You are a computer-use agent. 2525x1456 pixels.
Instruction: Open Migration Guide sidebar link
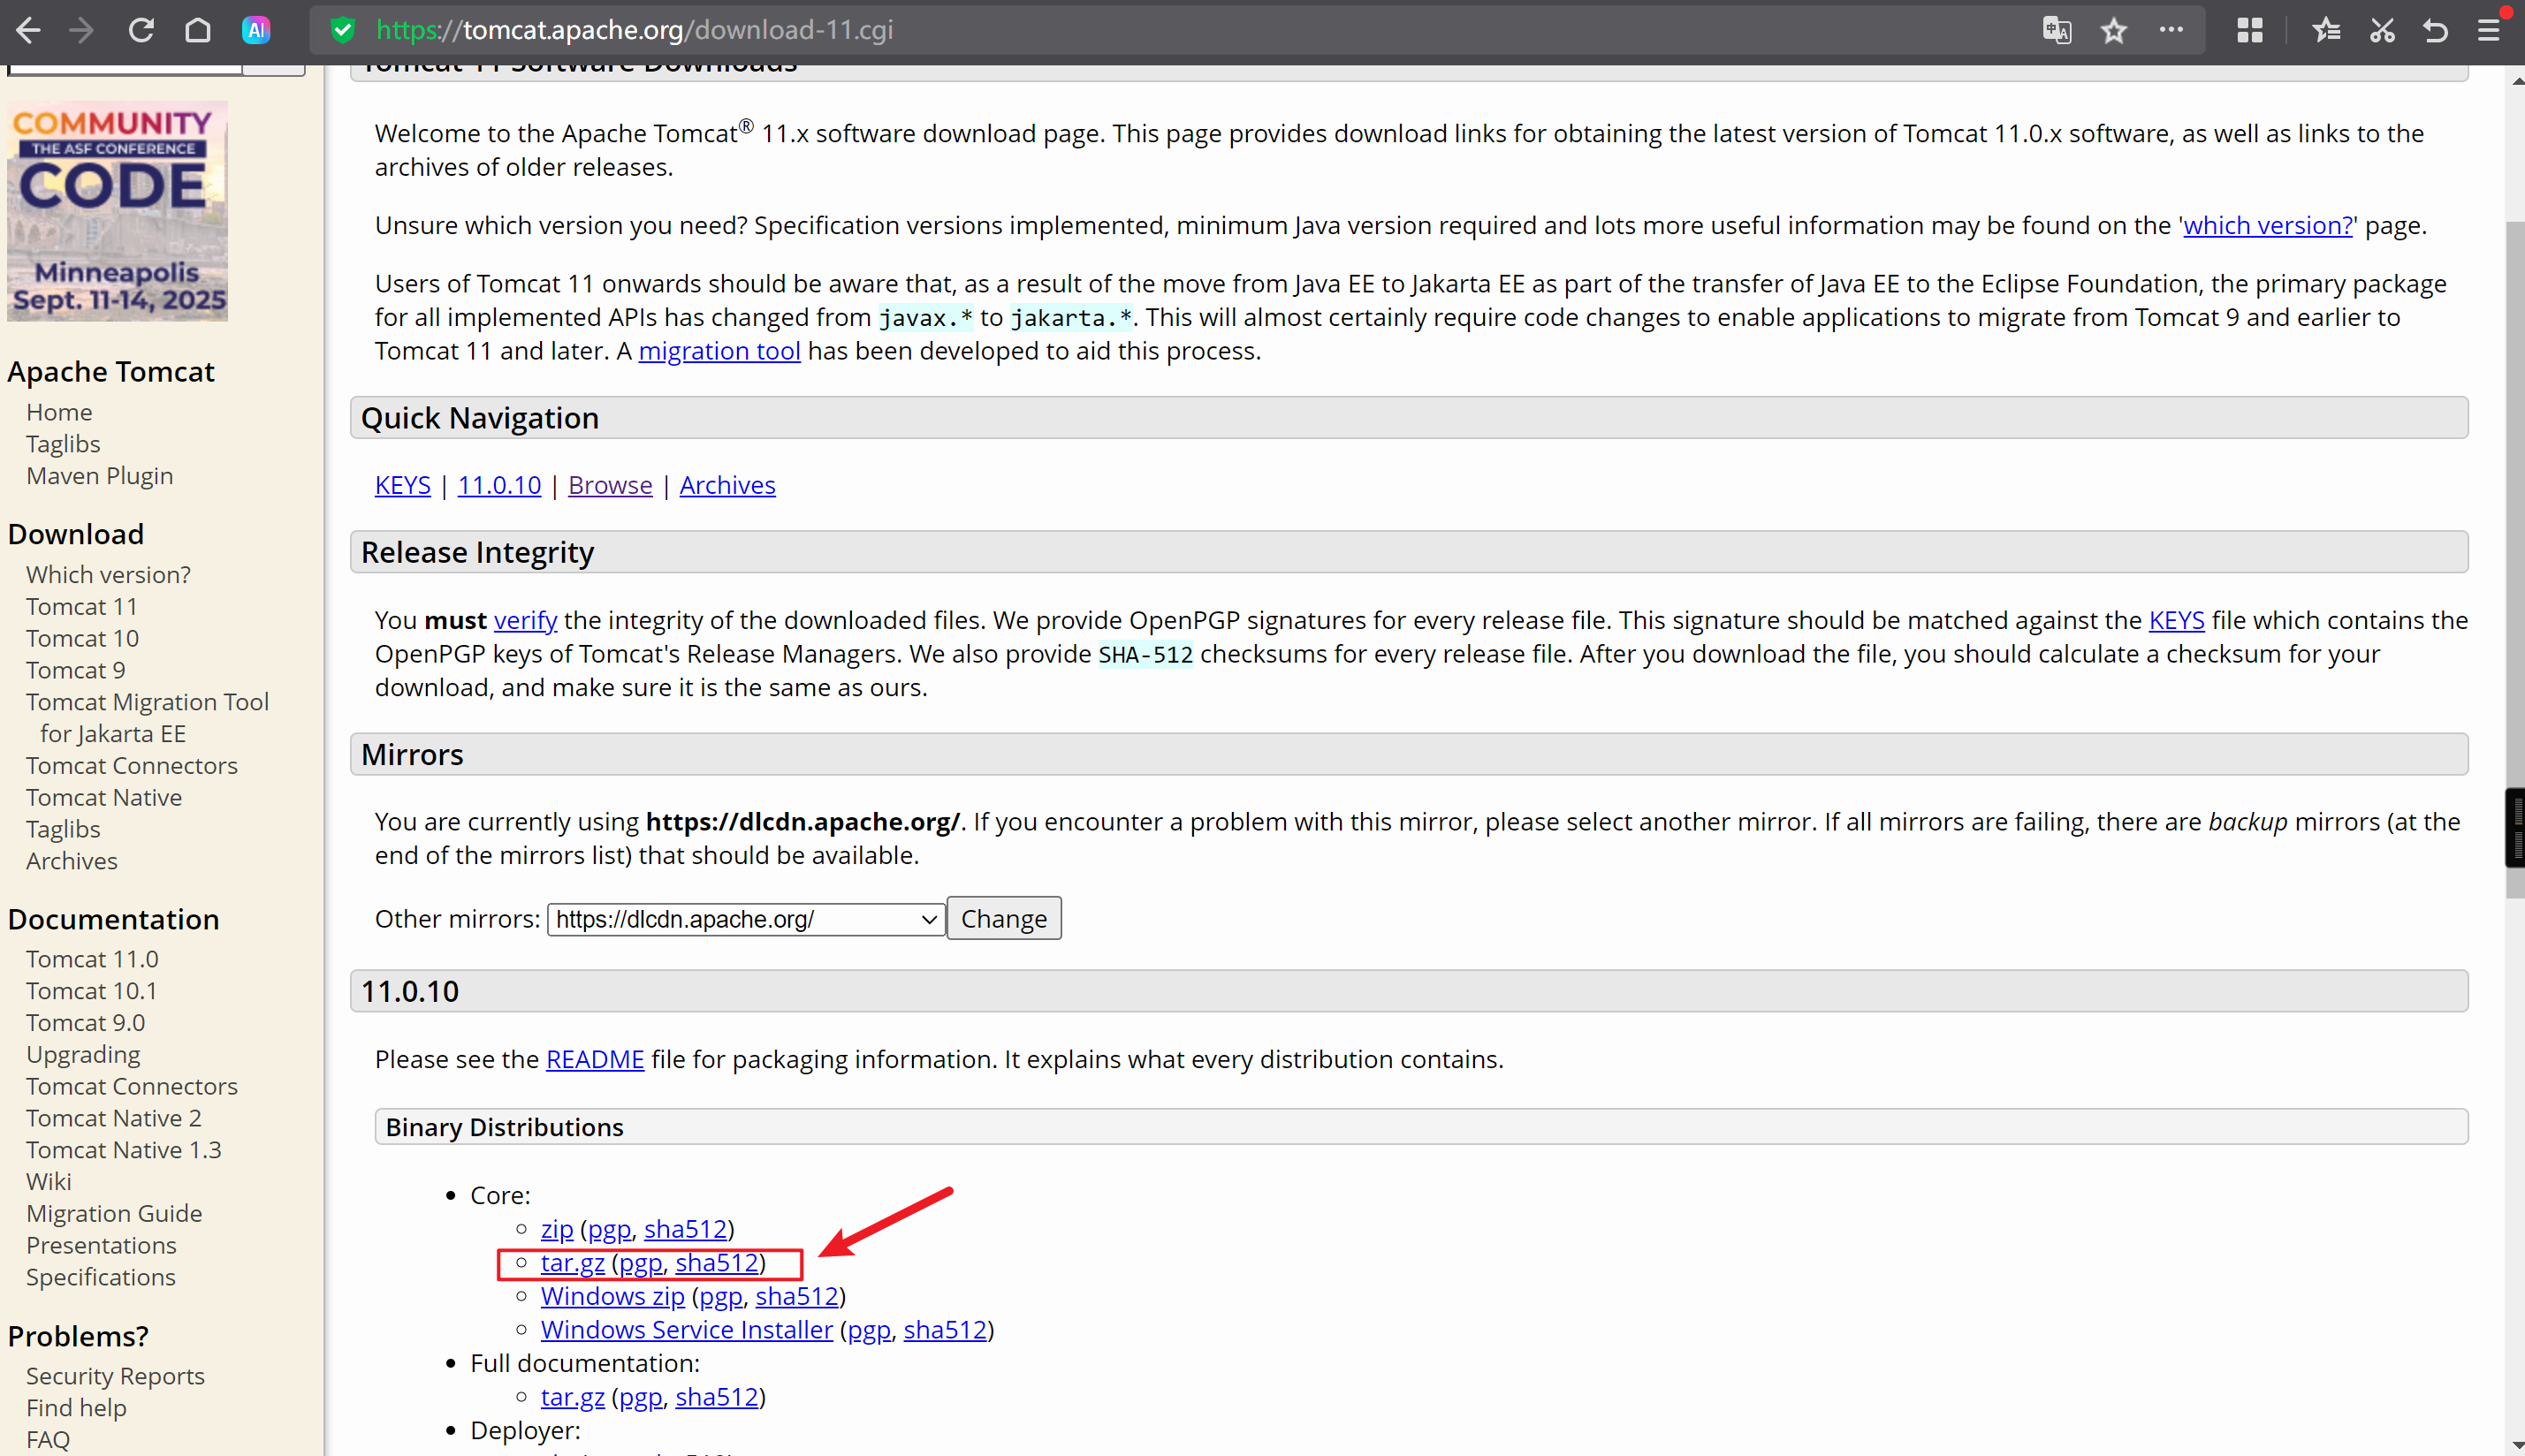[x=114, y=1214]
